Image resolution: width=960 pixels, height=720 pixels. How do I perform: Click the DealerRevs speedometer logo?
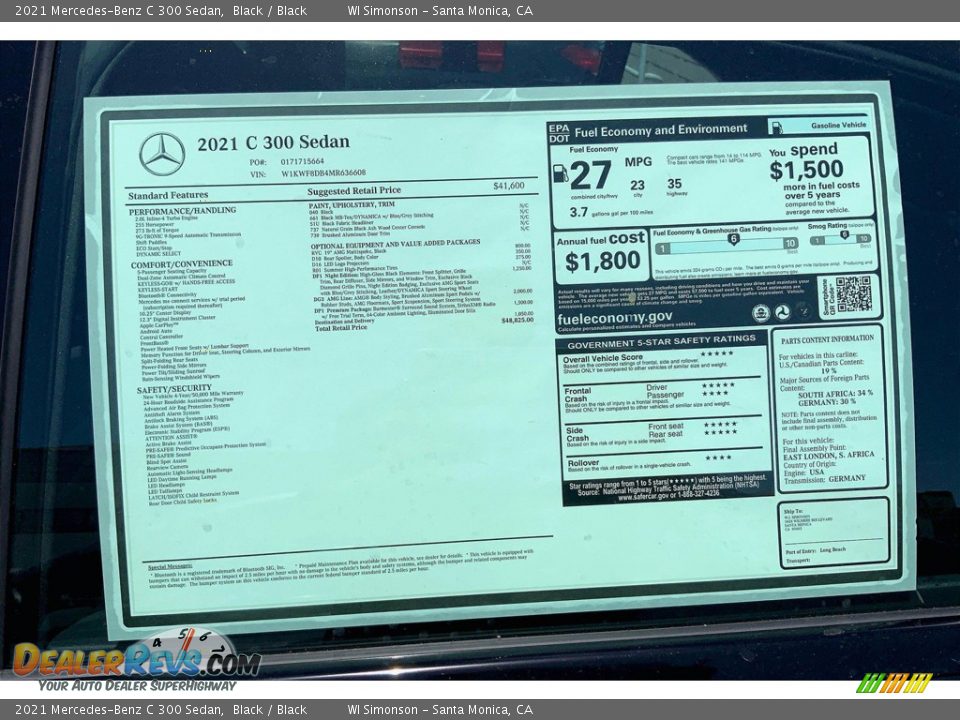click(185, 650)
